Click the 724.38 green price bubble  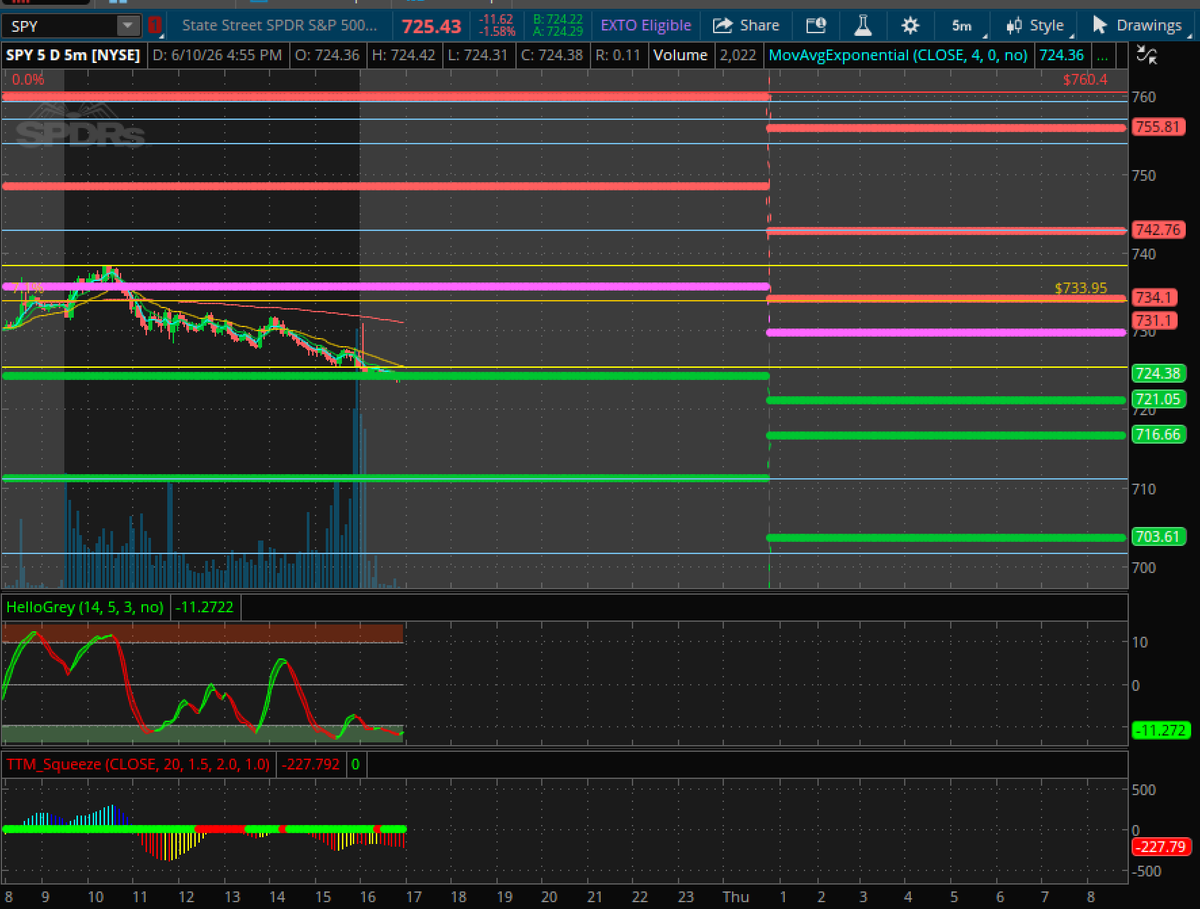[1159, 373]
